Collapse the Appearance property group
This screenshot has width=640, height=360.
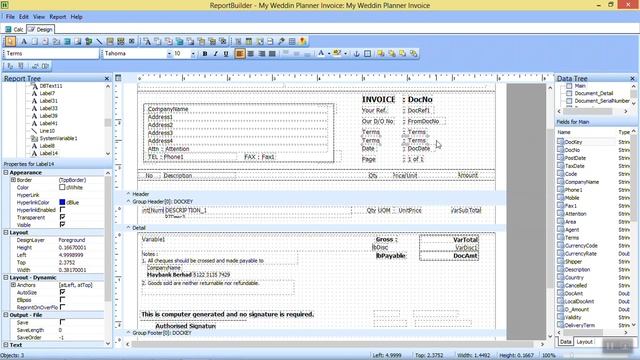(6, 173)
